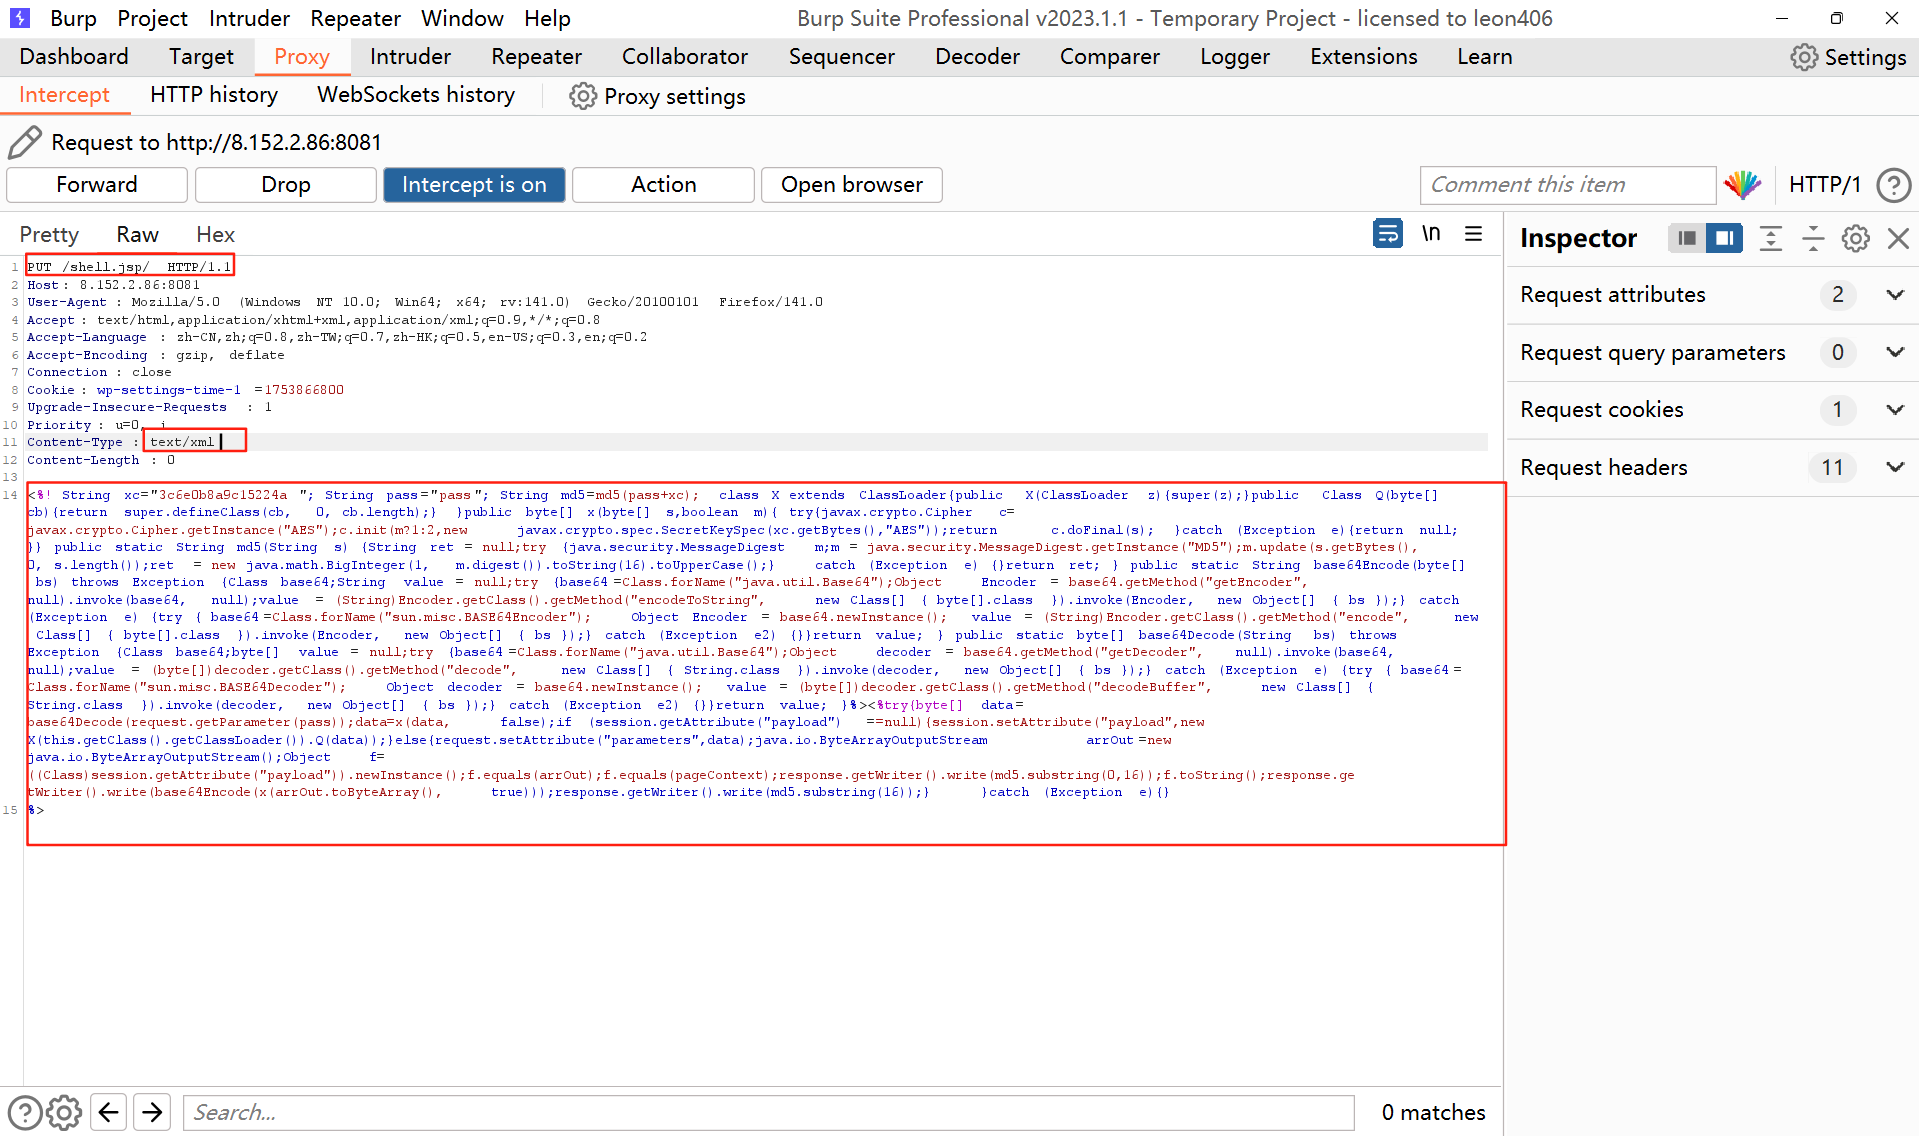The width and height of the screenshot is (1920, 1136).
Task: Open the editor hamburger options menu
Action: [x=1473, y=234]
